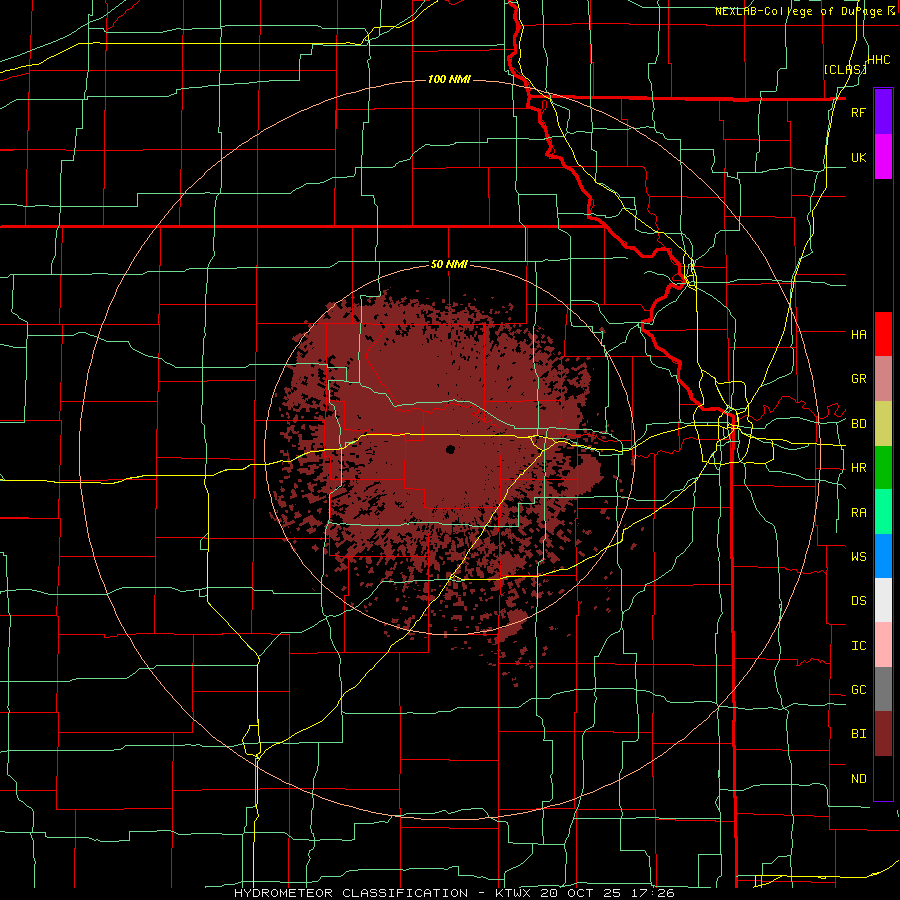Click the HA legend label
The width and height of the screenshot is (900, 900).
[858, 334]
